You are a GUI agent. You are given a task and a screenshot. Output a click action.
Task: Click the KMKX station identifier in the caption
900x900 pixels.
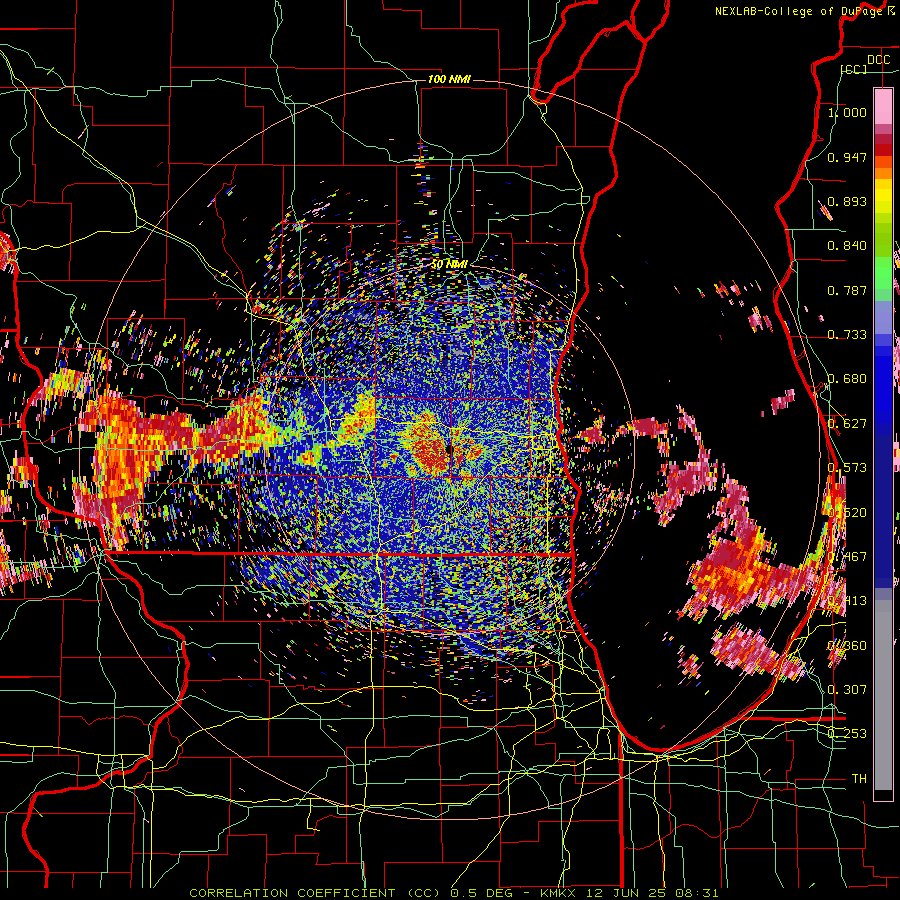coord(558,893)
